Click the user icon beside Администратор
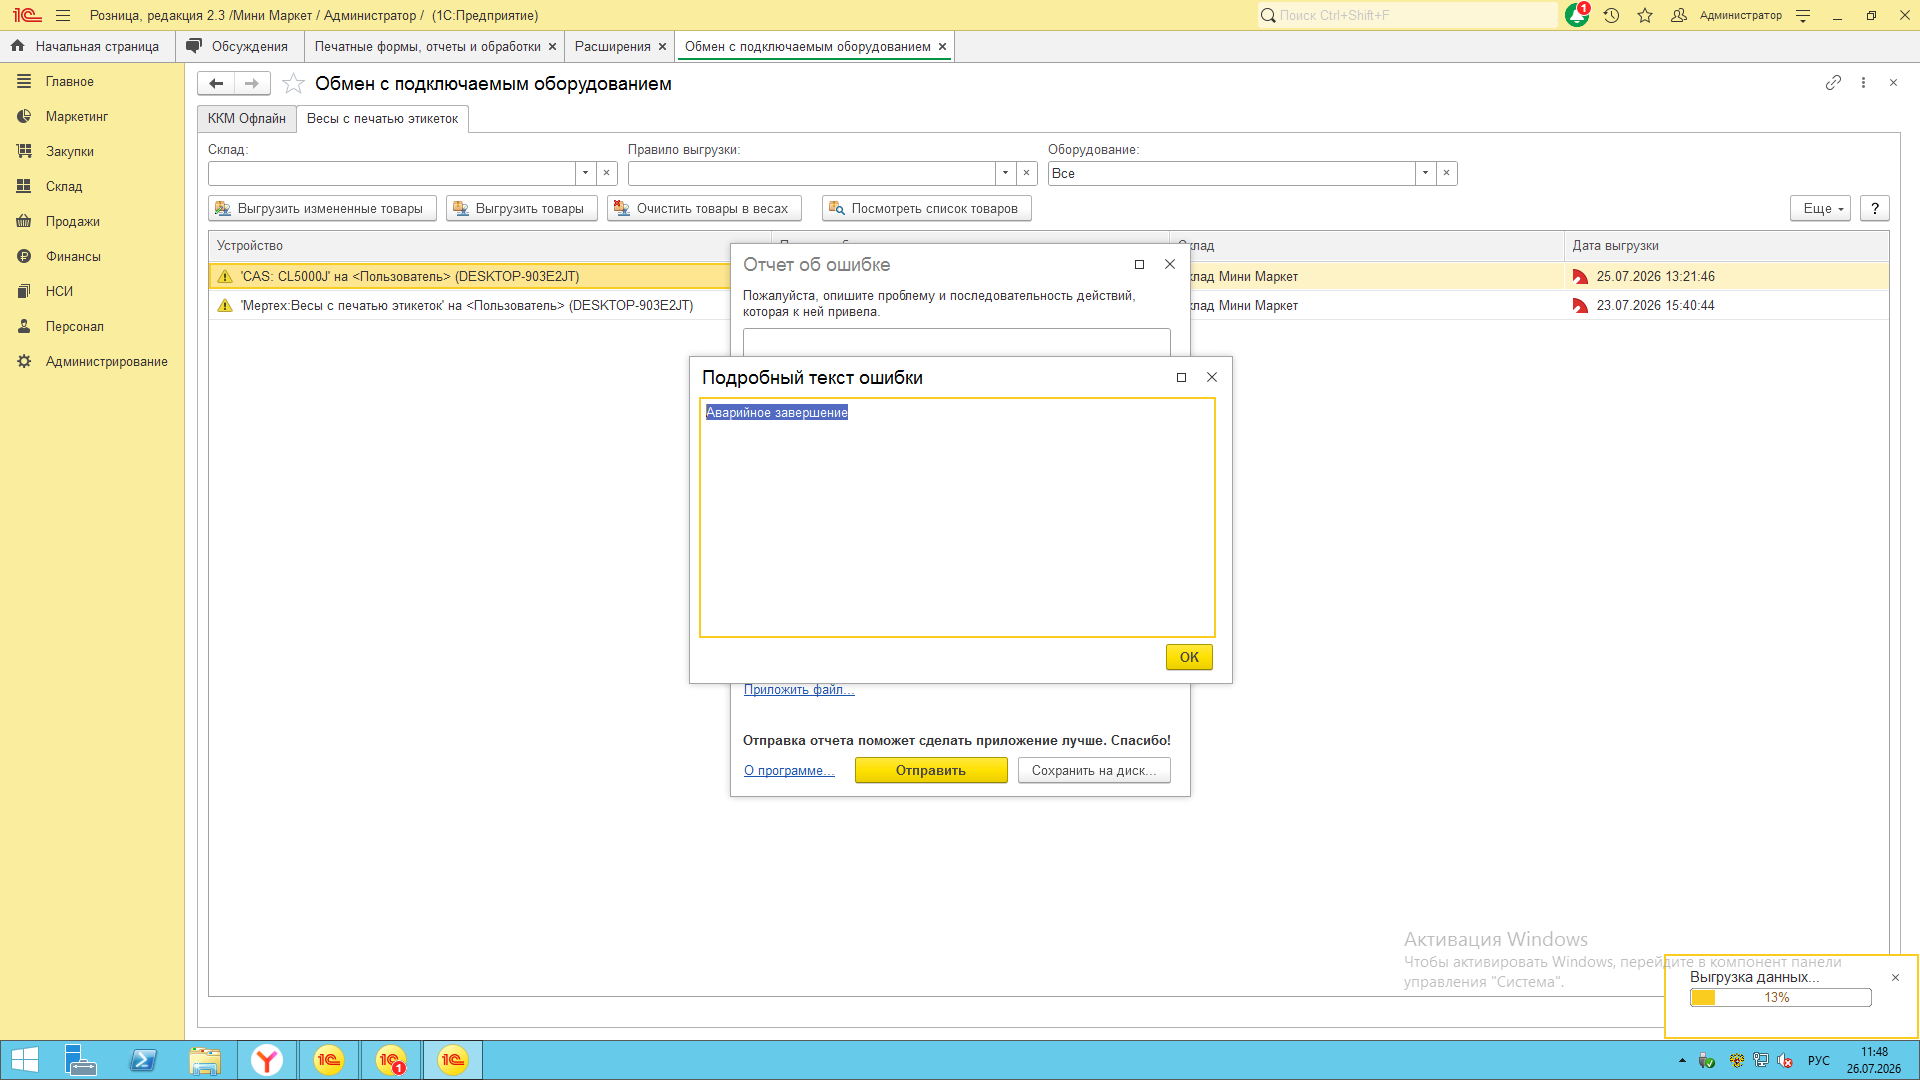1920x1080 pixels. [1679, 16]
